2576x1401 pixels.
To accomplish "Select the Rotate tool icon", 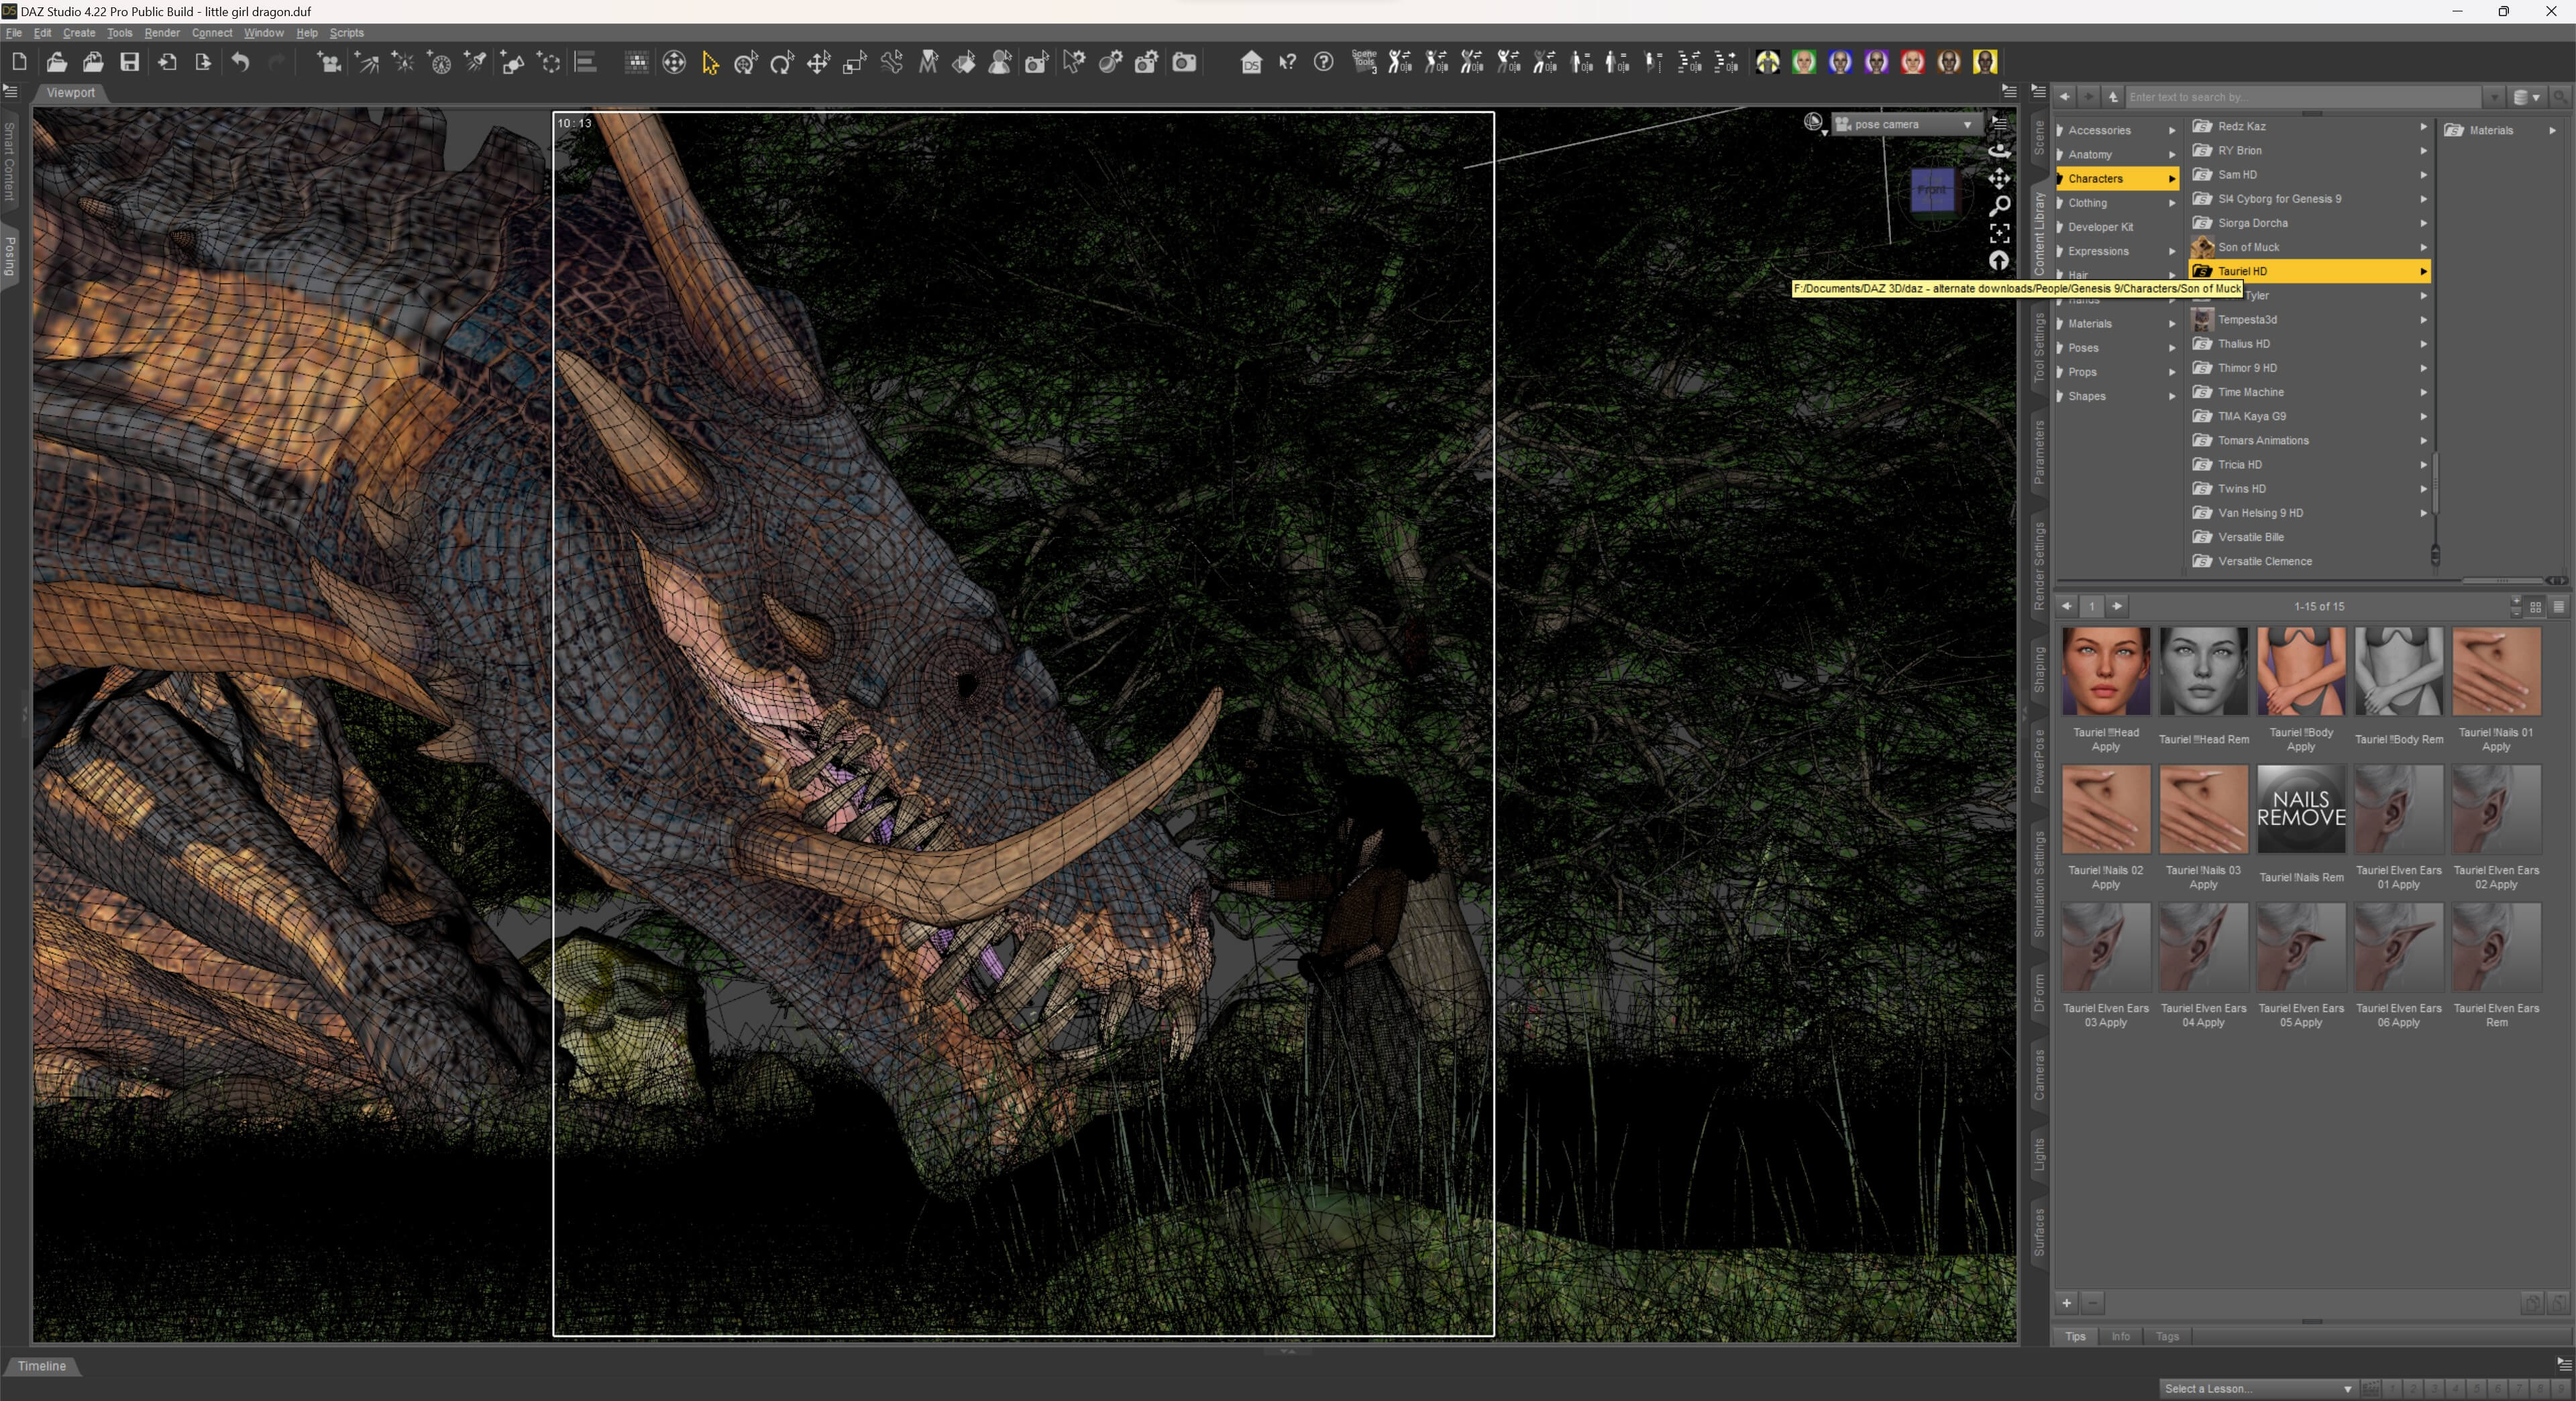I will coord(782,62).
